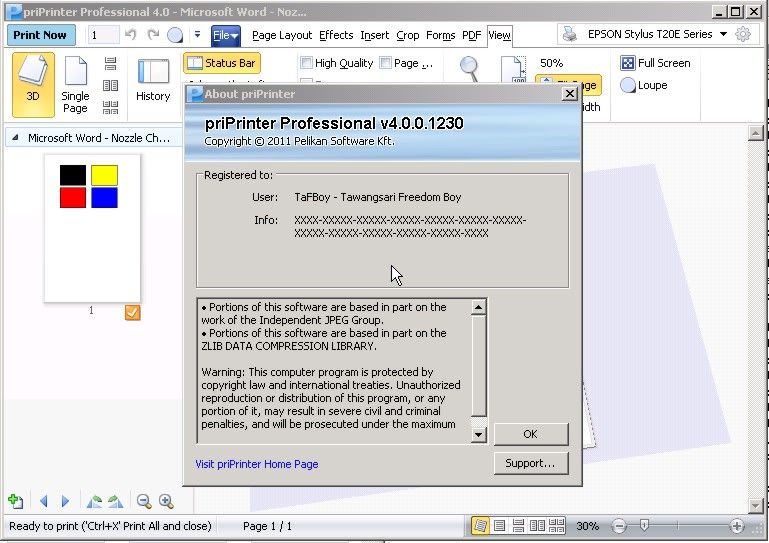Select the 3D view mode
769x543 pixels.
(x=33, y=85)
